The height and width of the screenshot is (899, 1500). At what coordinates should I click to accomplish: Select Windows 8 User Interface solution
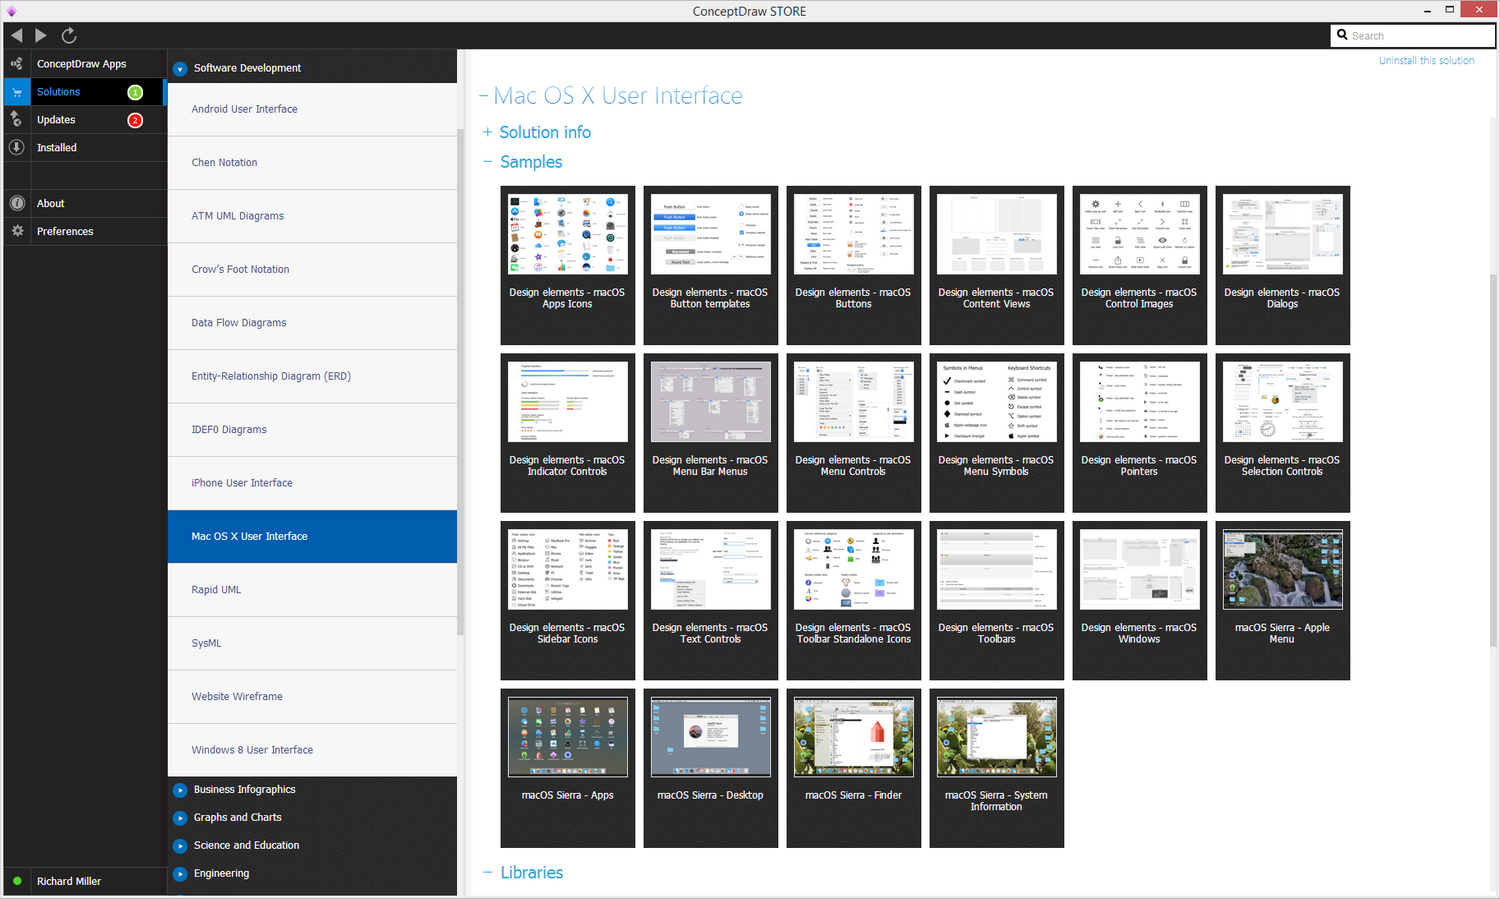312,750
